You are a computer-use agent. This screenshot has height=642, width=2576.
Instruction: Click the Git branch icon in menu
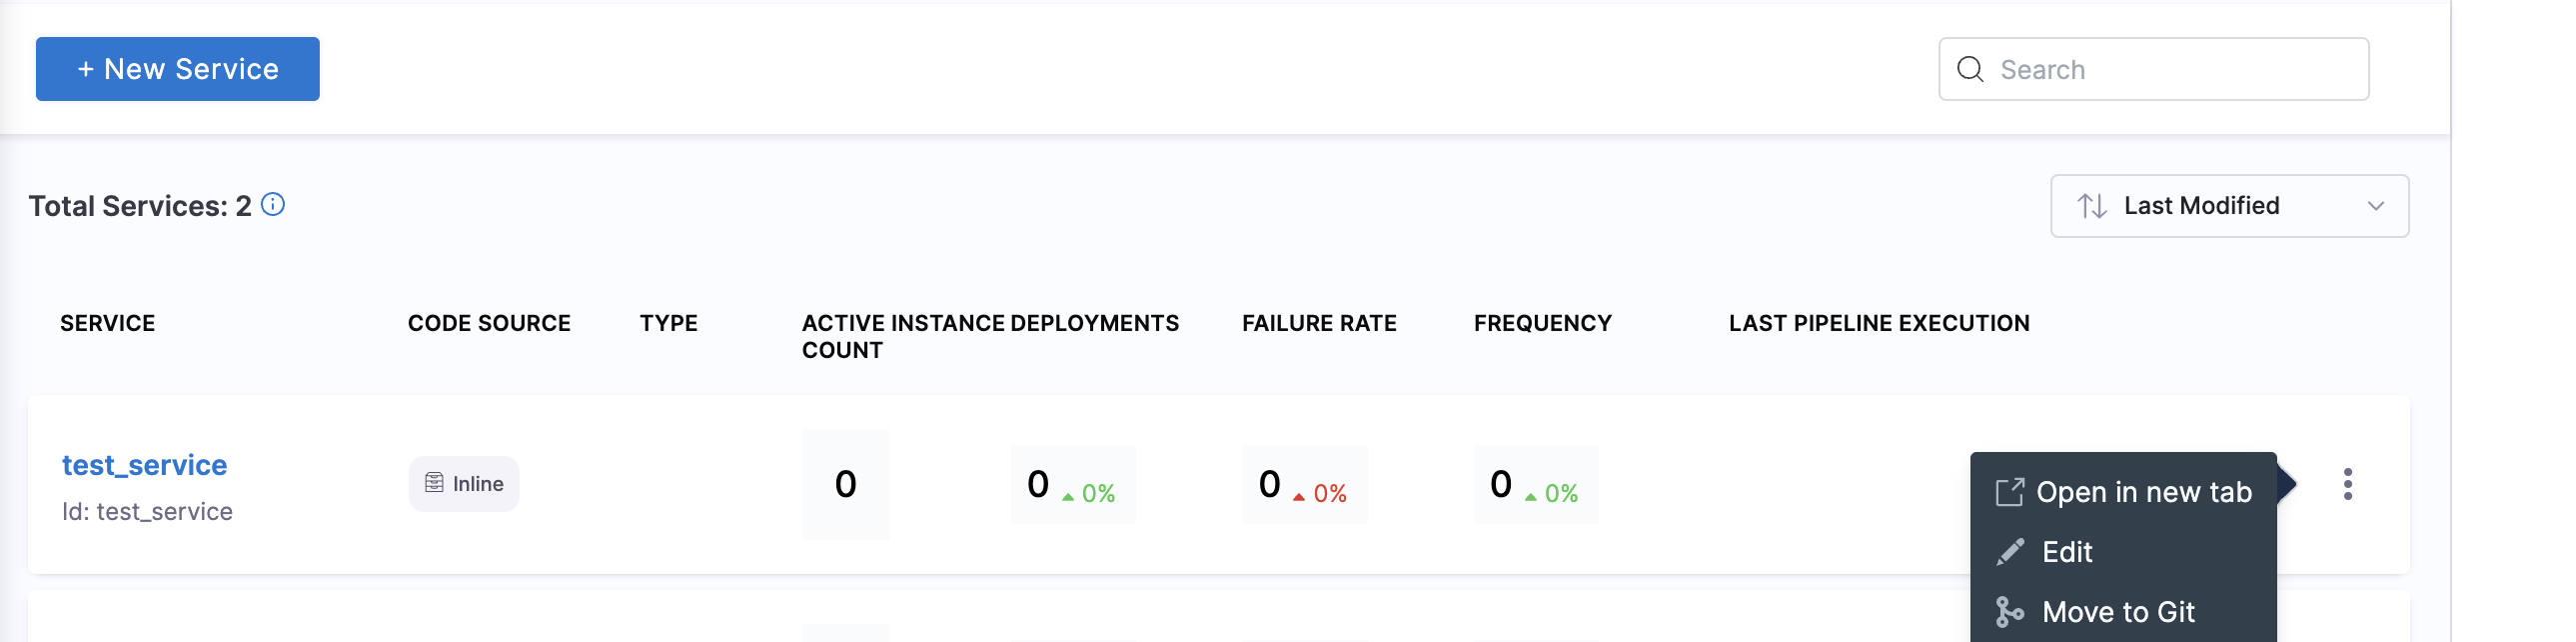coord(2009,612)
